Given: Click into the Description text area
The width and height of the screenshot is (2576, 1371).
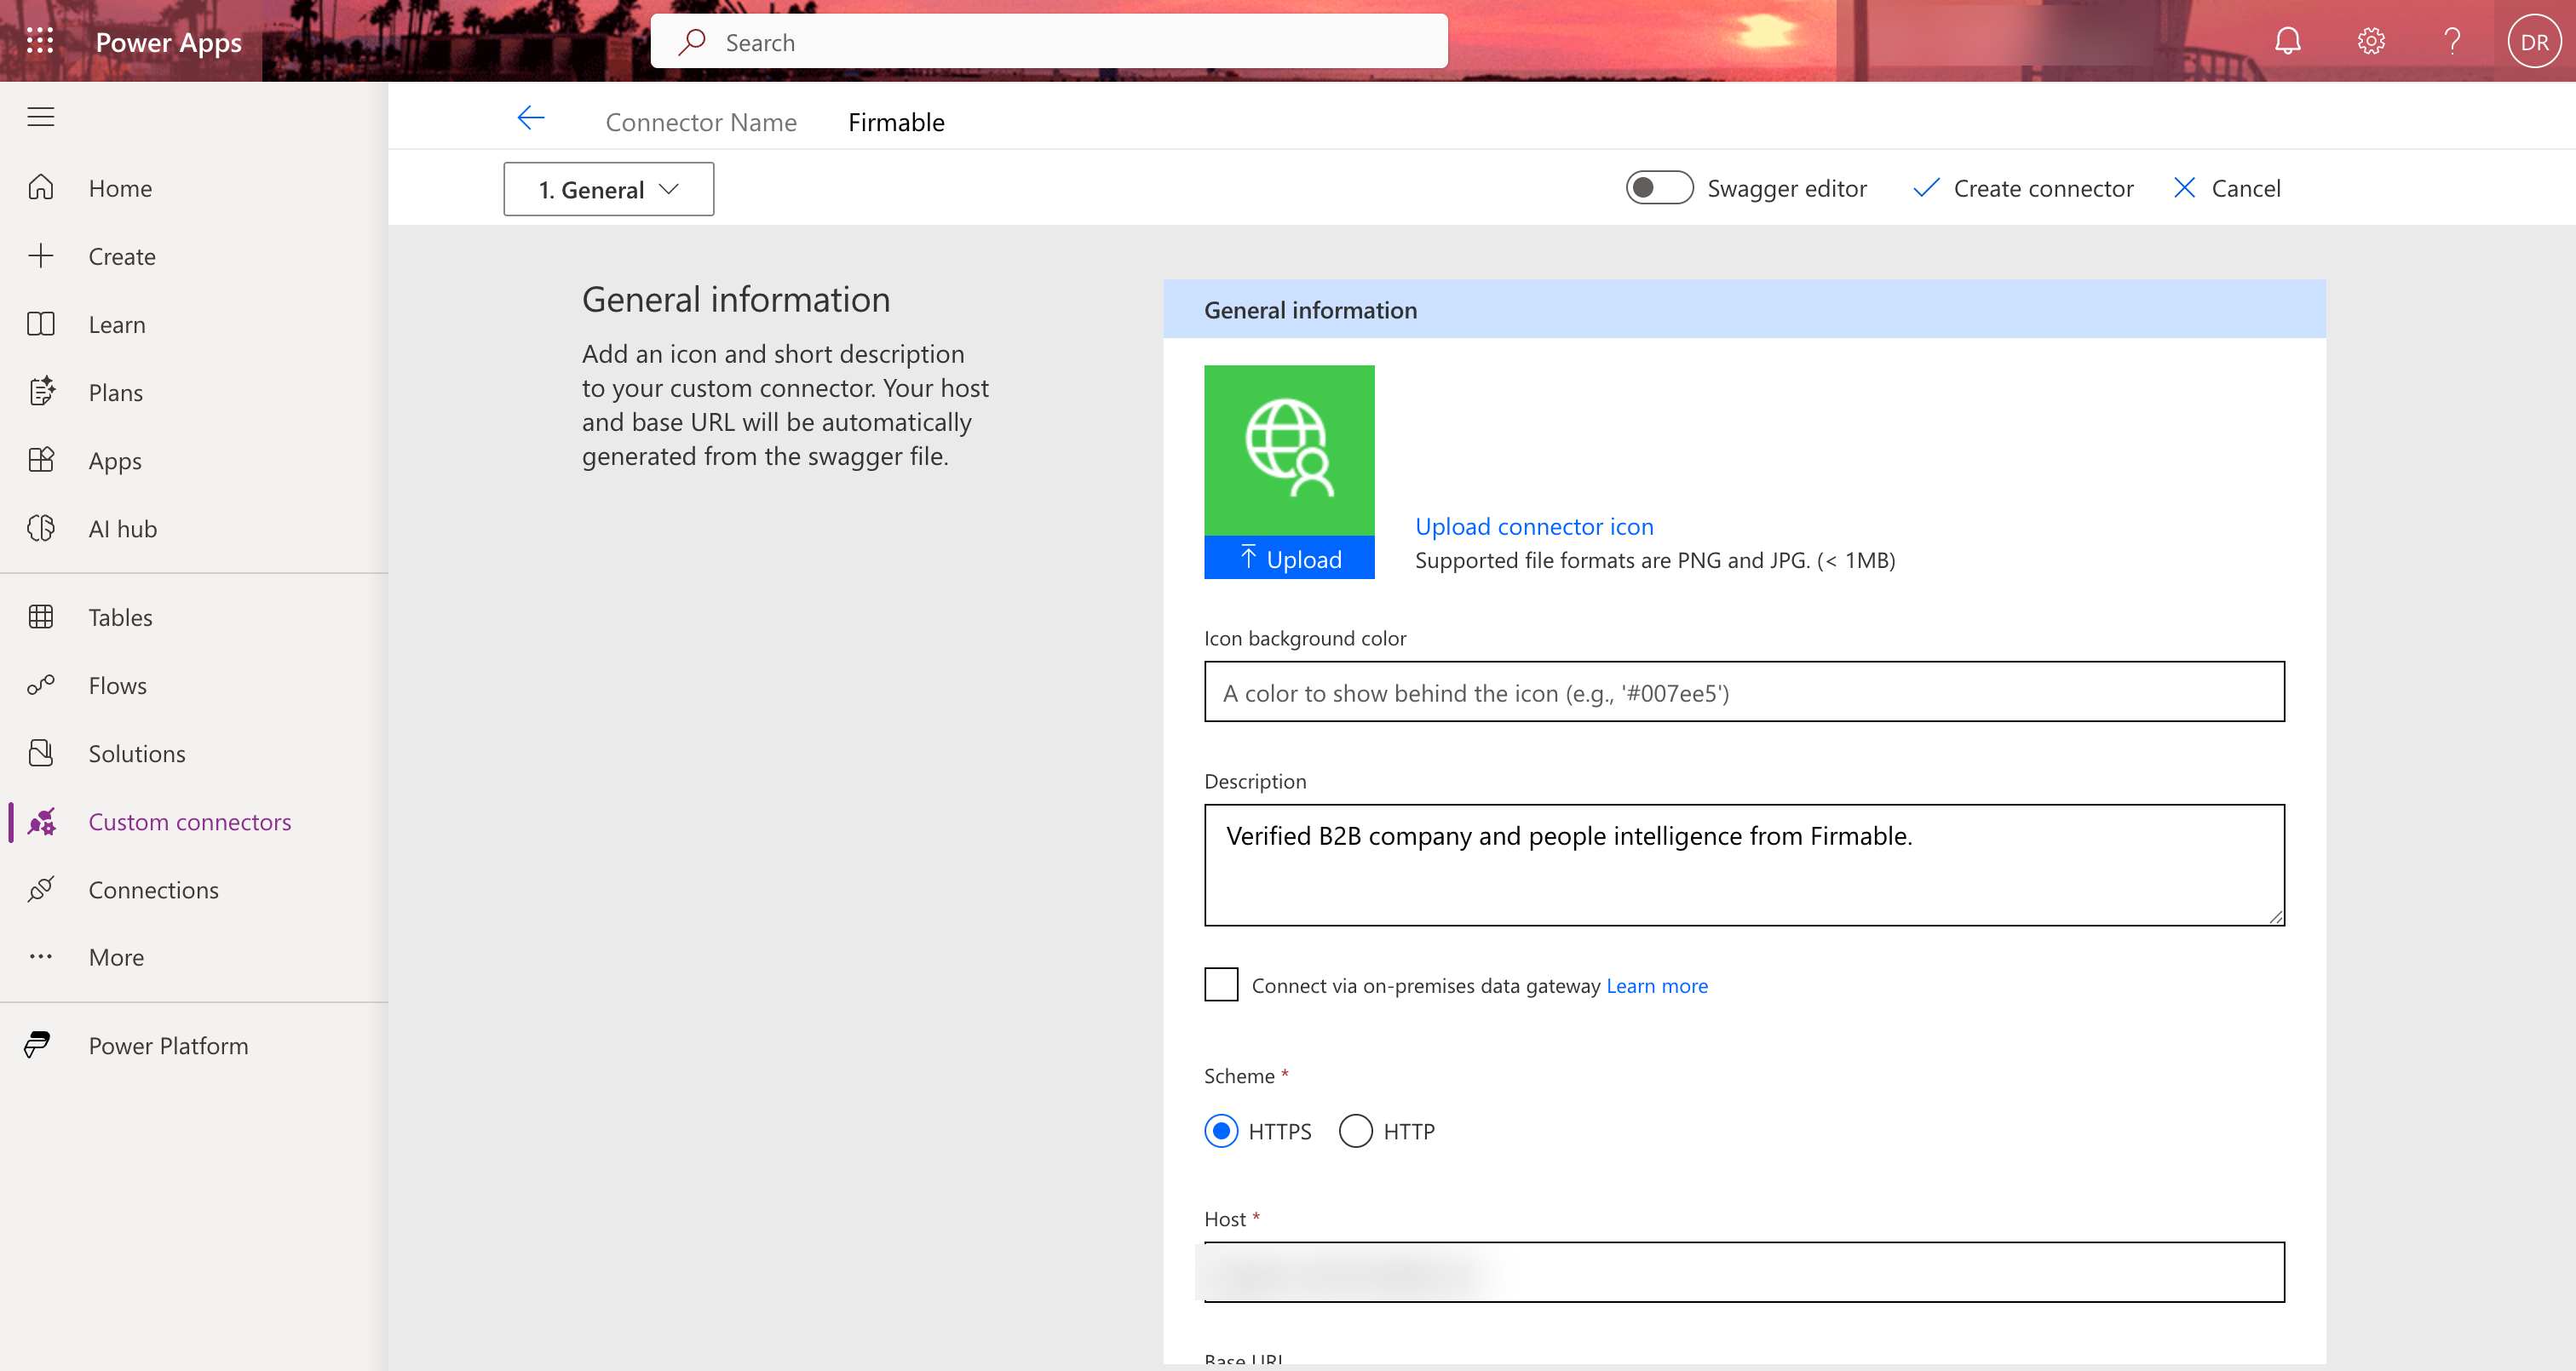Looking at the screenshot, I should click(1744, 865).
